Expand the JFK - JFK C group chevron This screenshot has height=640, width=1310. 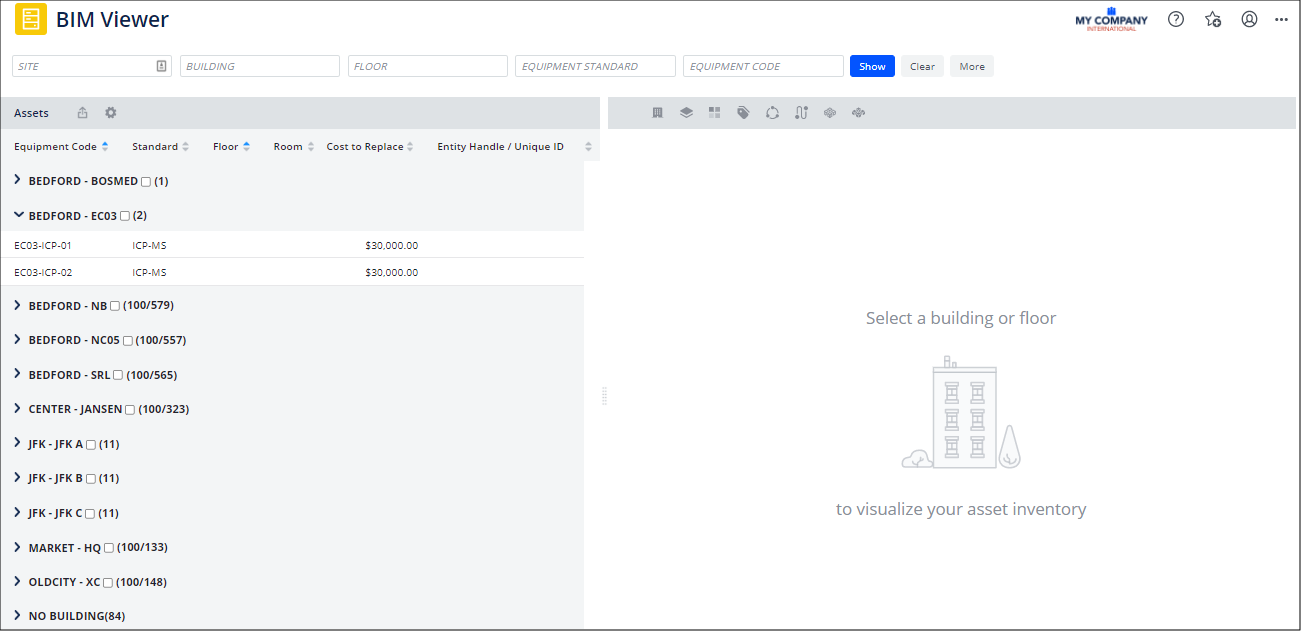(18, 512)
